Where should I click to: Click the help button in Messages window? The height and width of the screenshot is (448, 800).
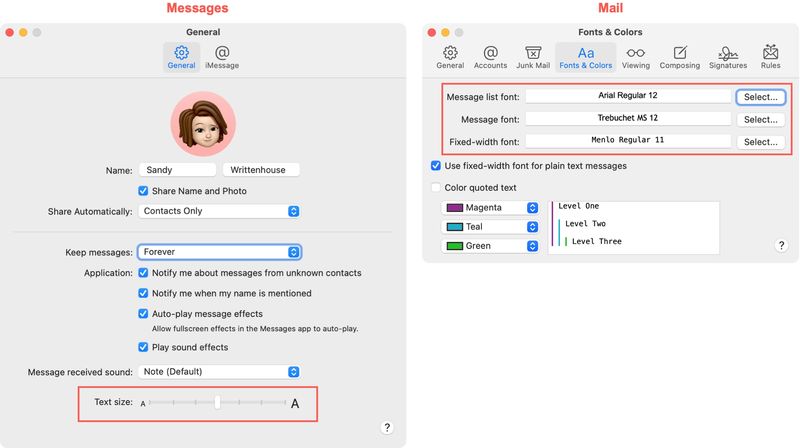(387, 428)
